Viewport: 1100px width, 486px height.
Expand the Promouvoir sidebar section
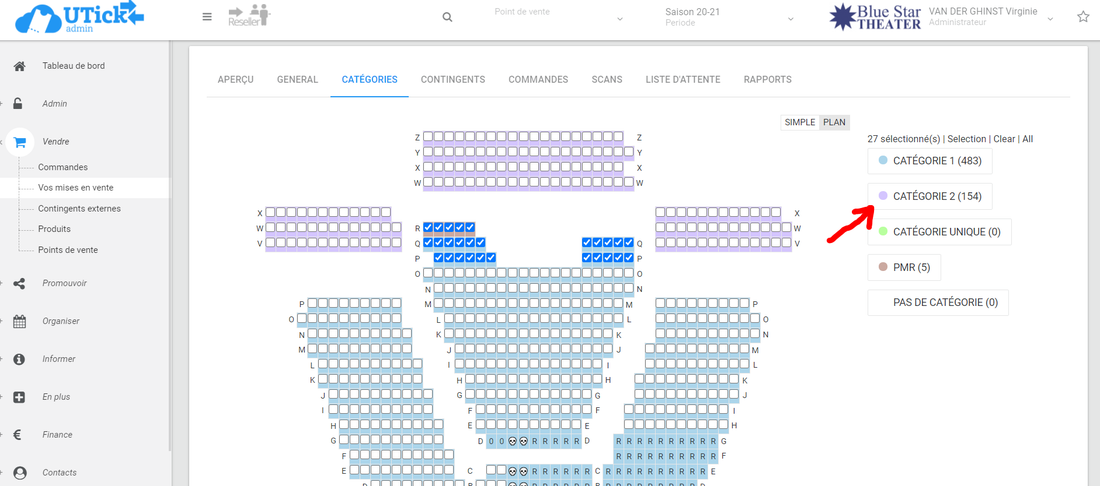coord(64,283)
